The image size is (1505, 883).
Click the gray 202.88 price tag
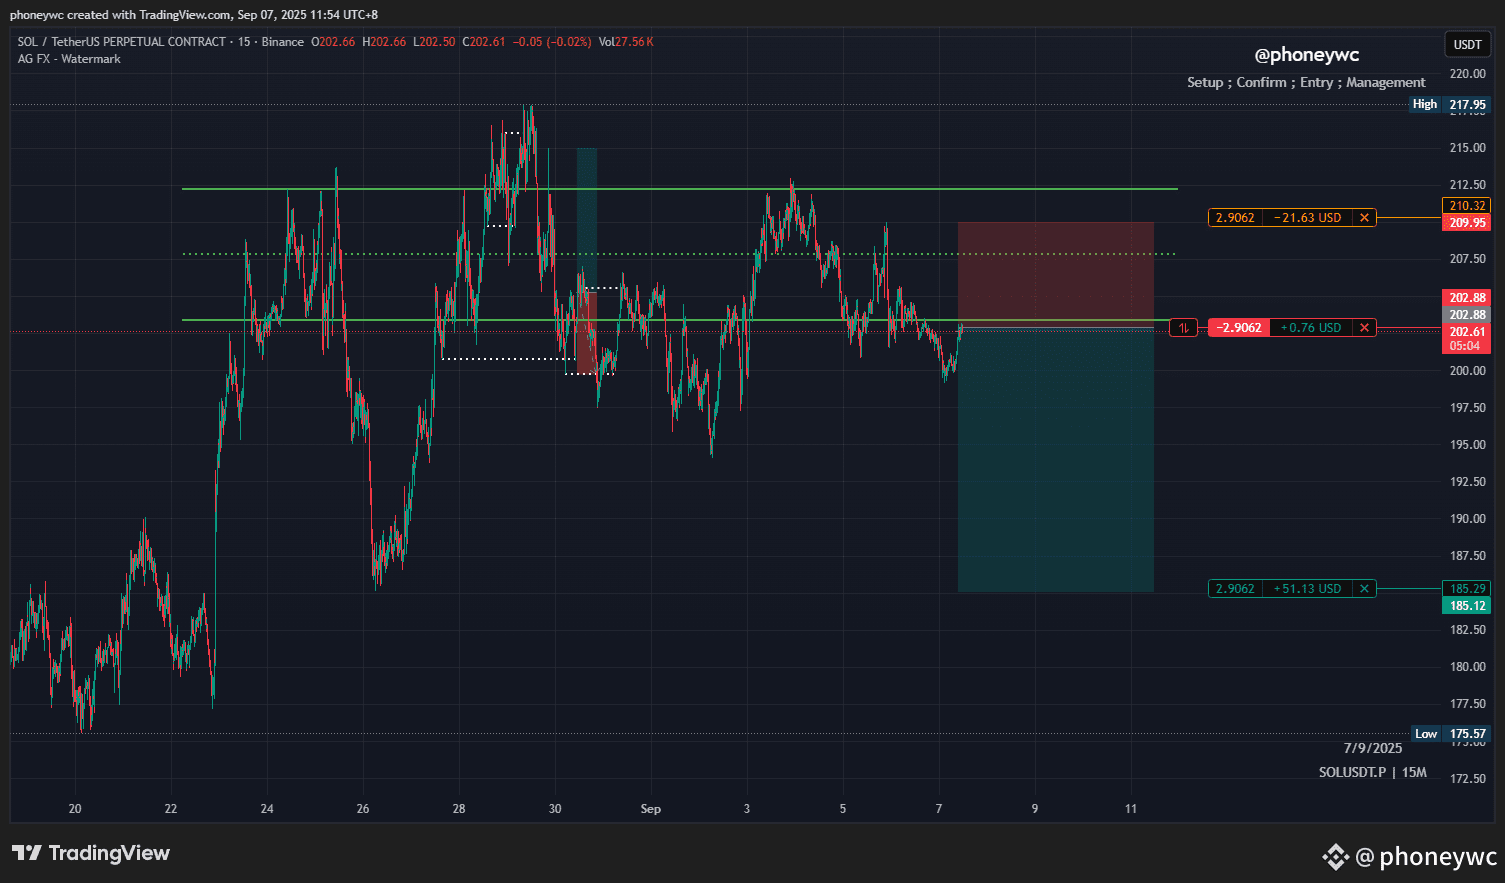(1467, 315)
